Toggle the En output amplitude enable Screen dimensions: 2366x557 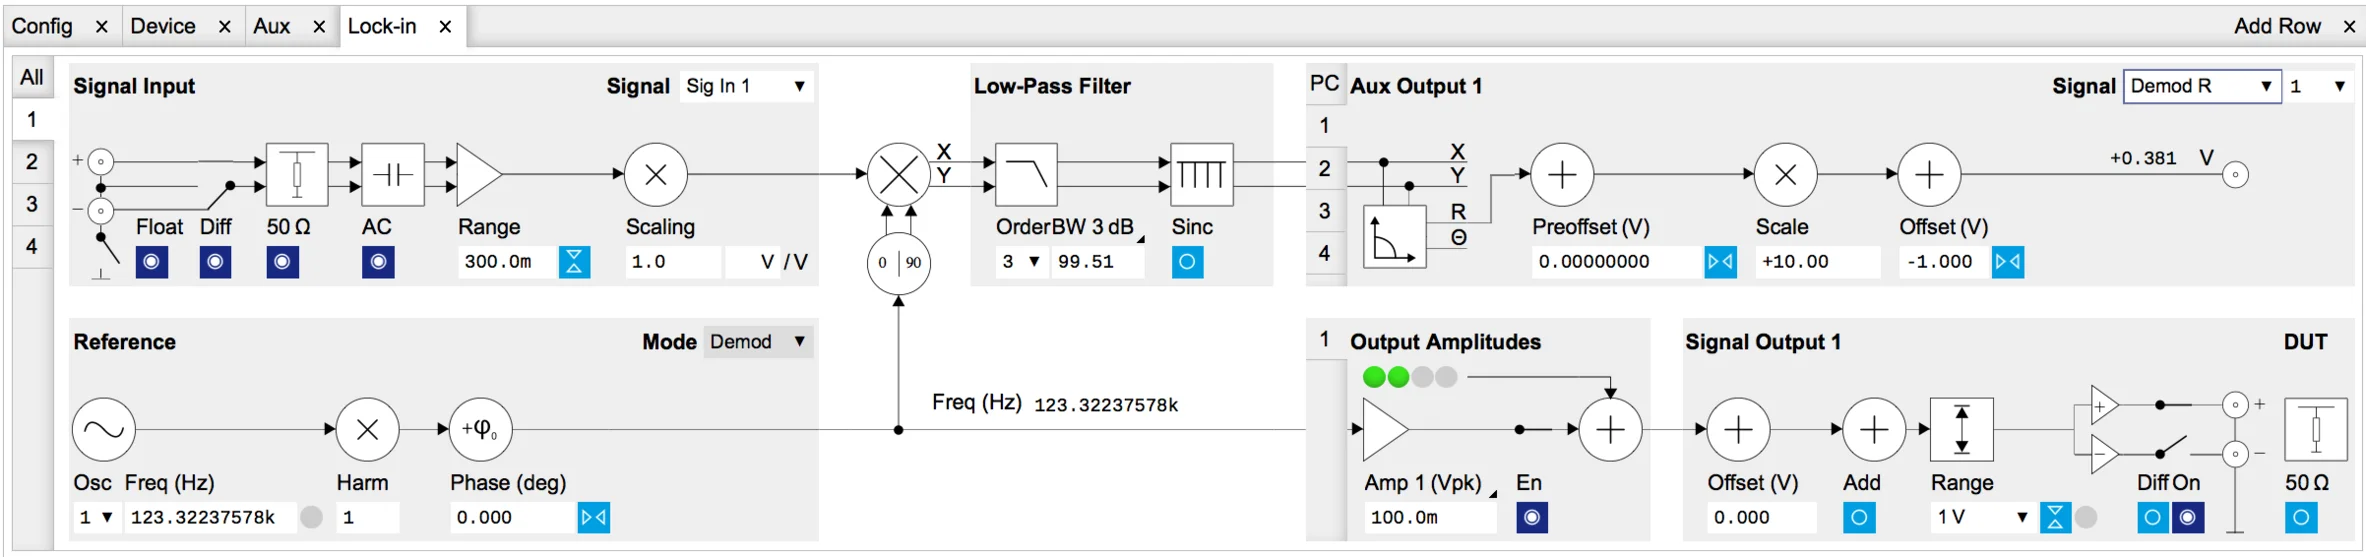(x=1532, y=517)
